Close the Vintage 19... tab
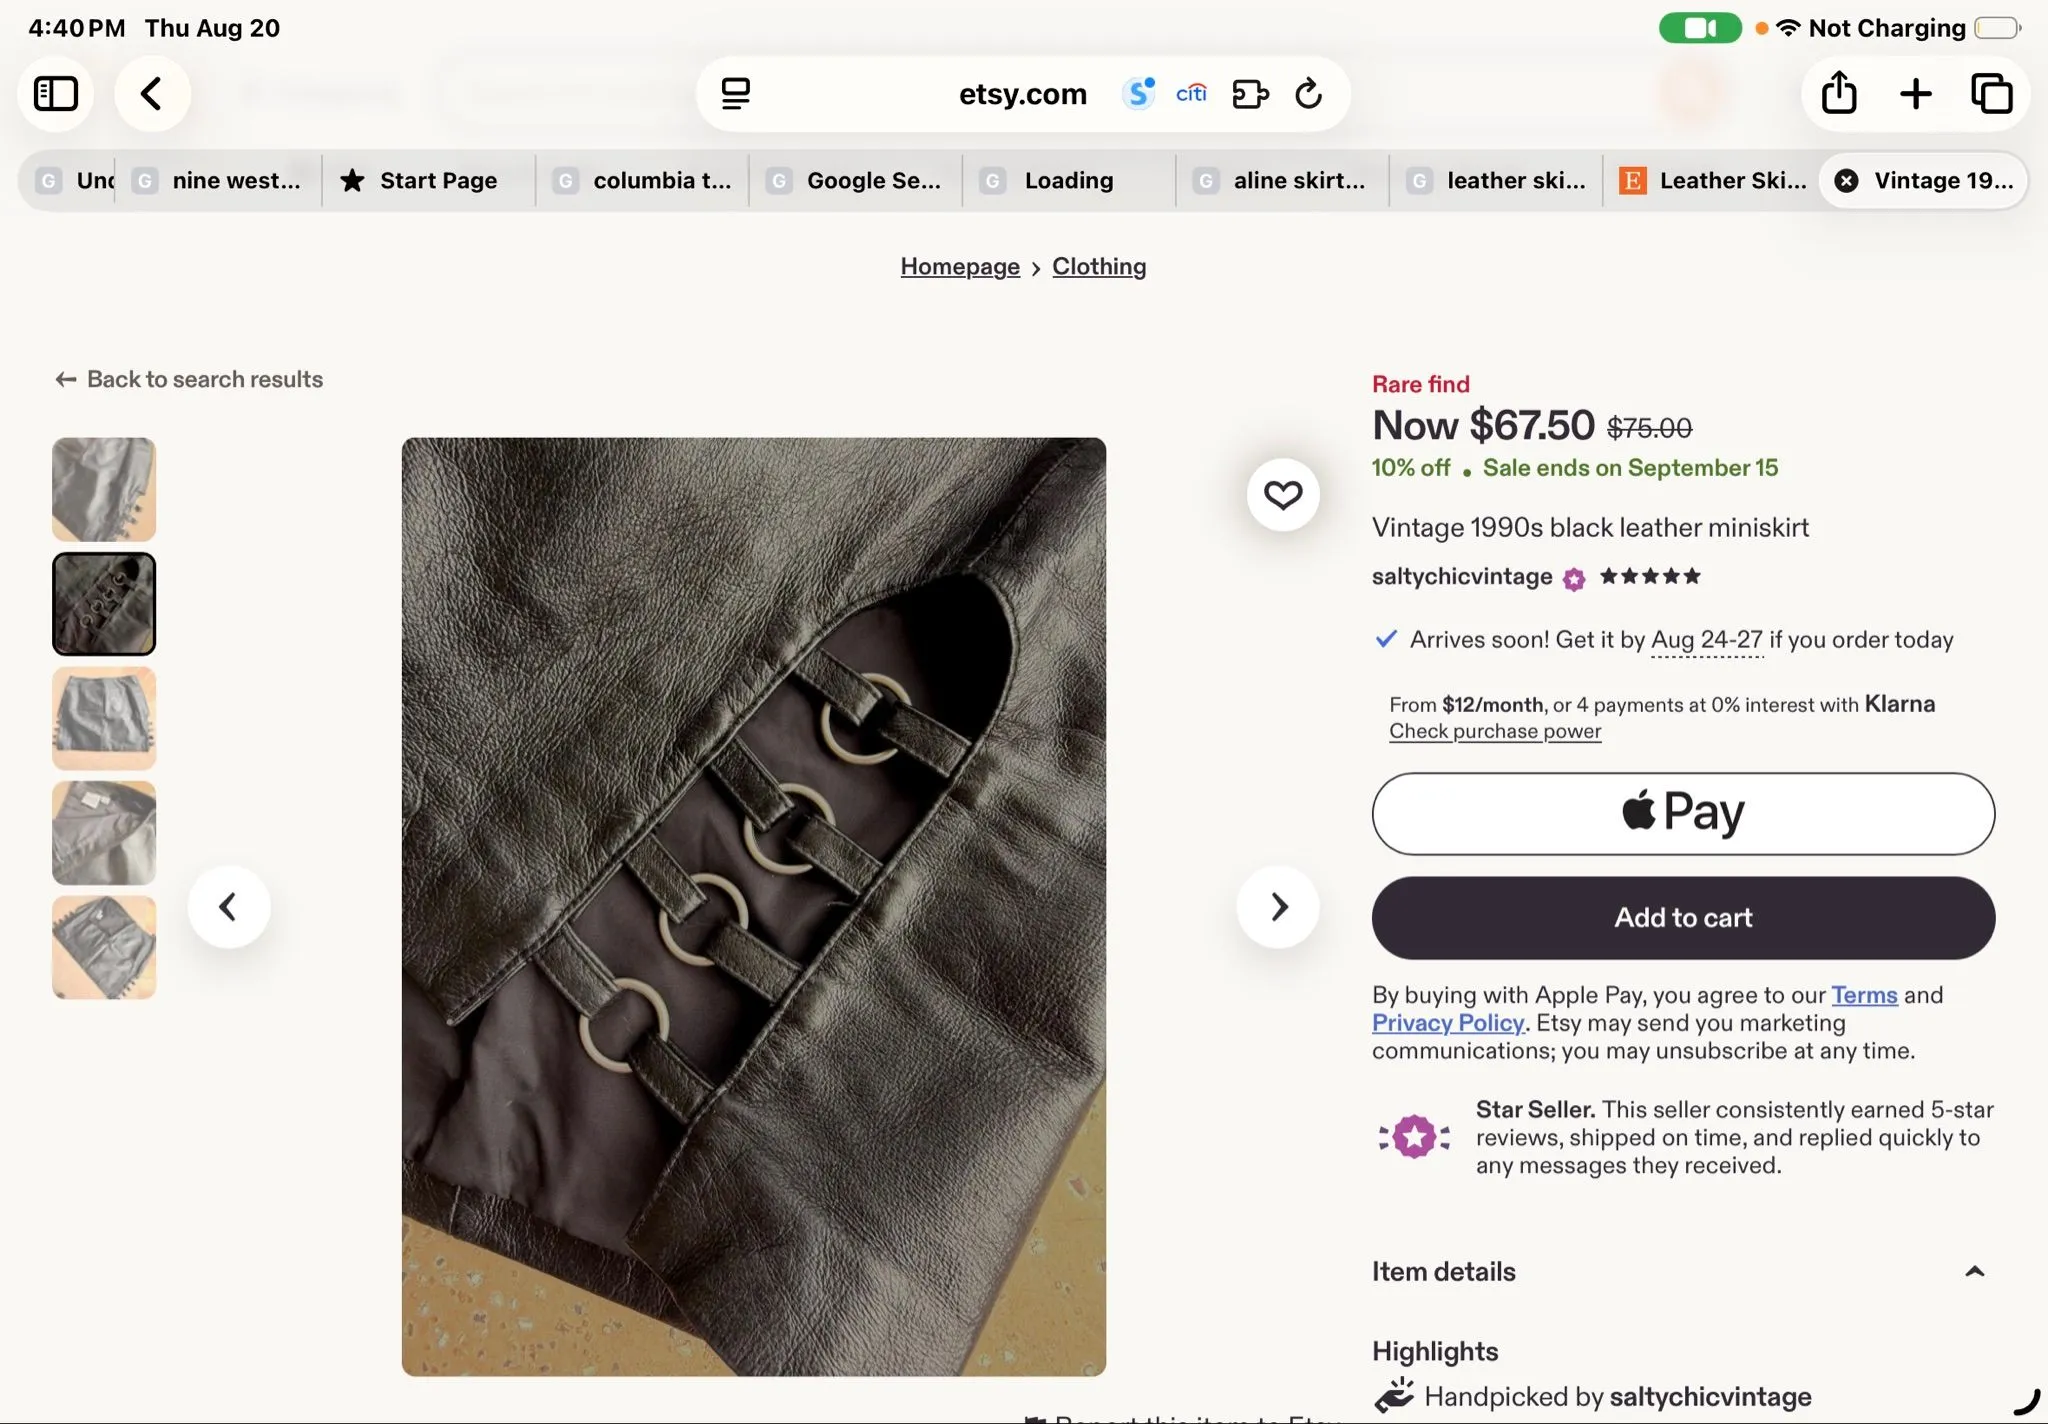Screen dimensions: 2048x1424 click(1846, 181)
